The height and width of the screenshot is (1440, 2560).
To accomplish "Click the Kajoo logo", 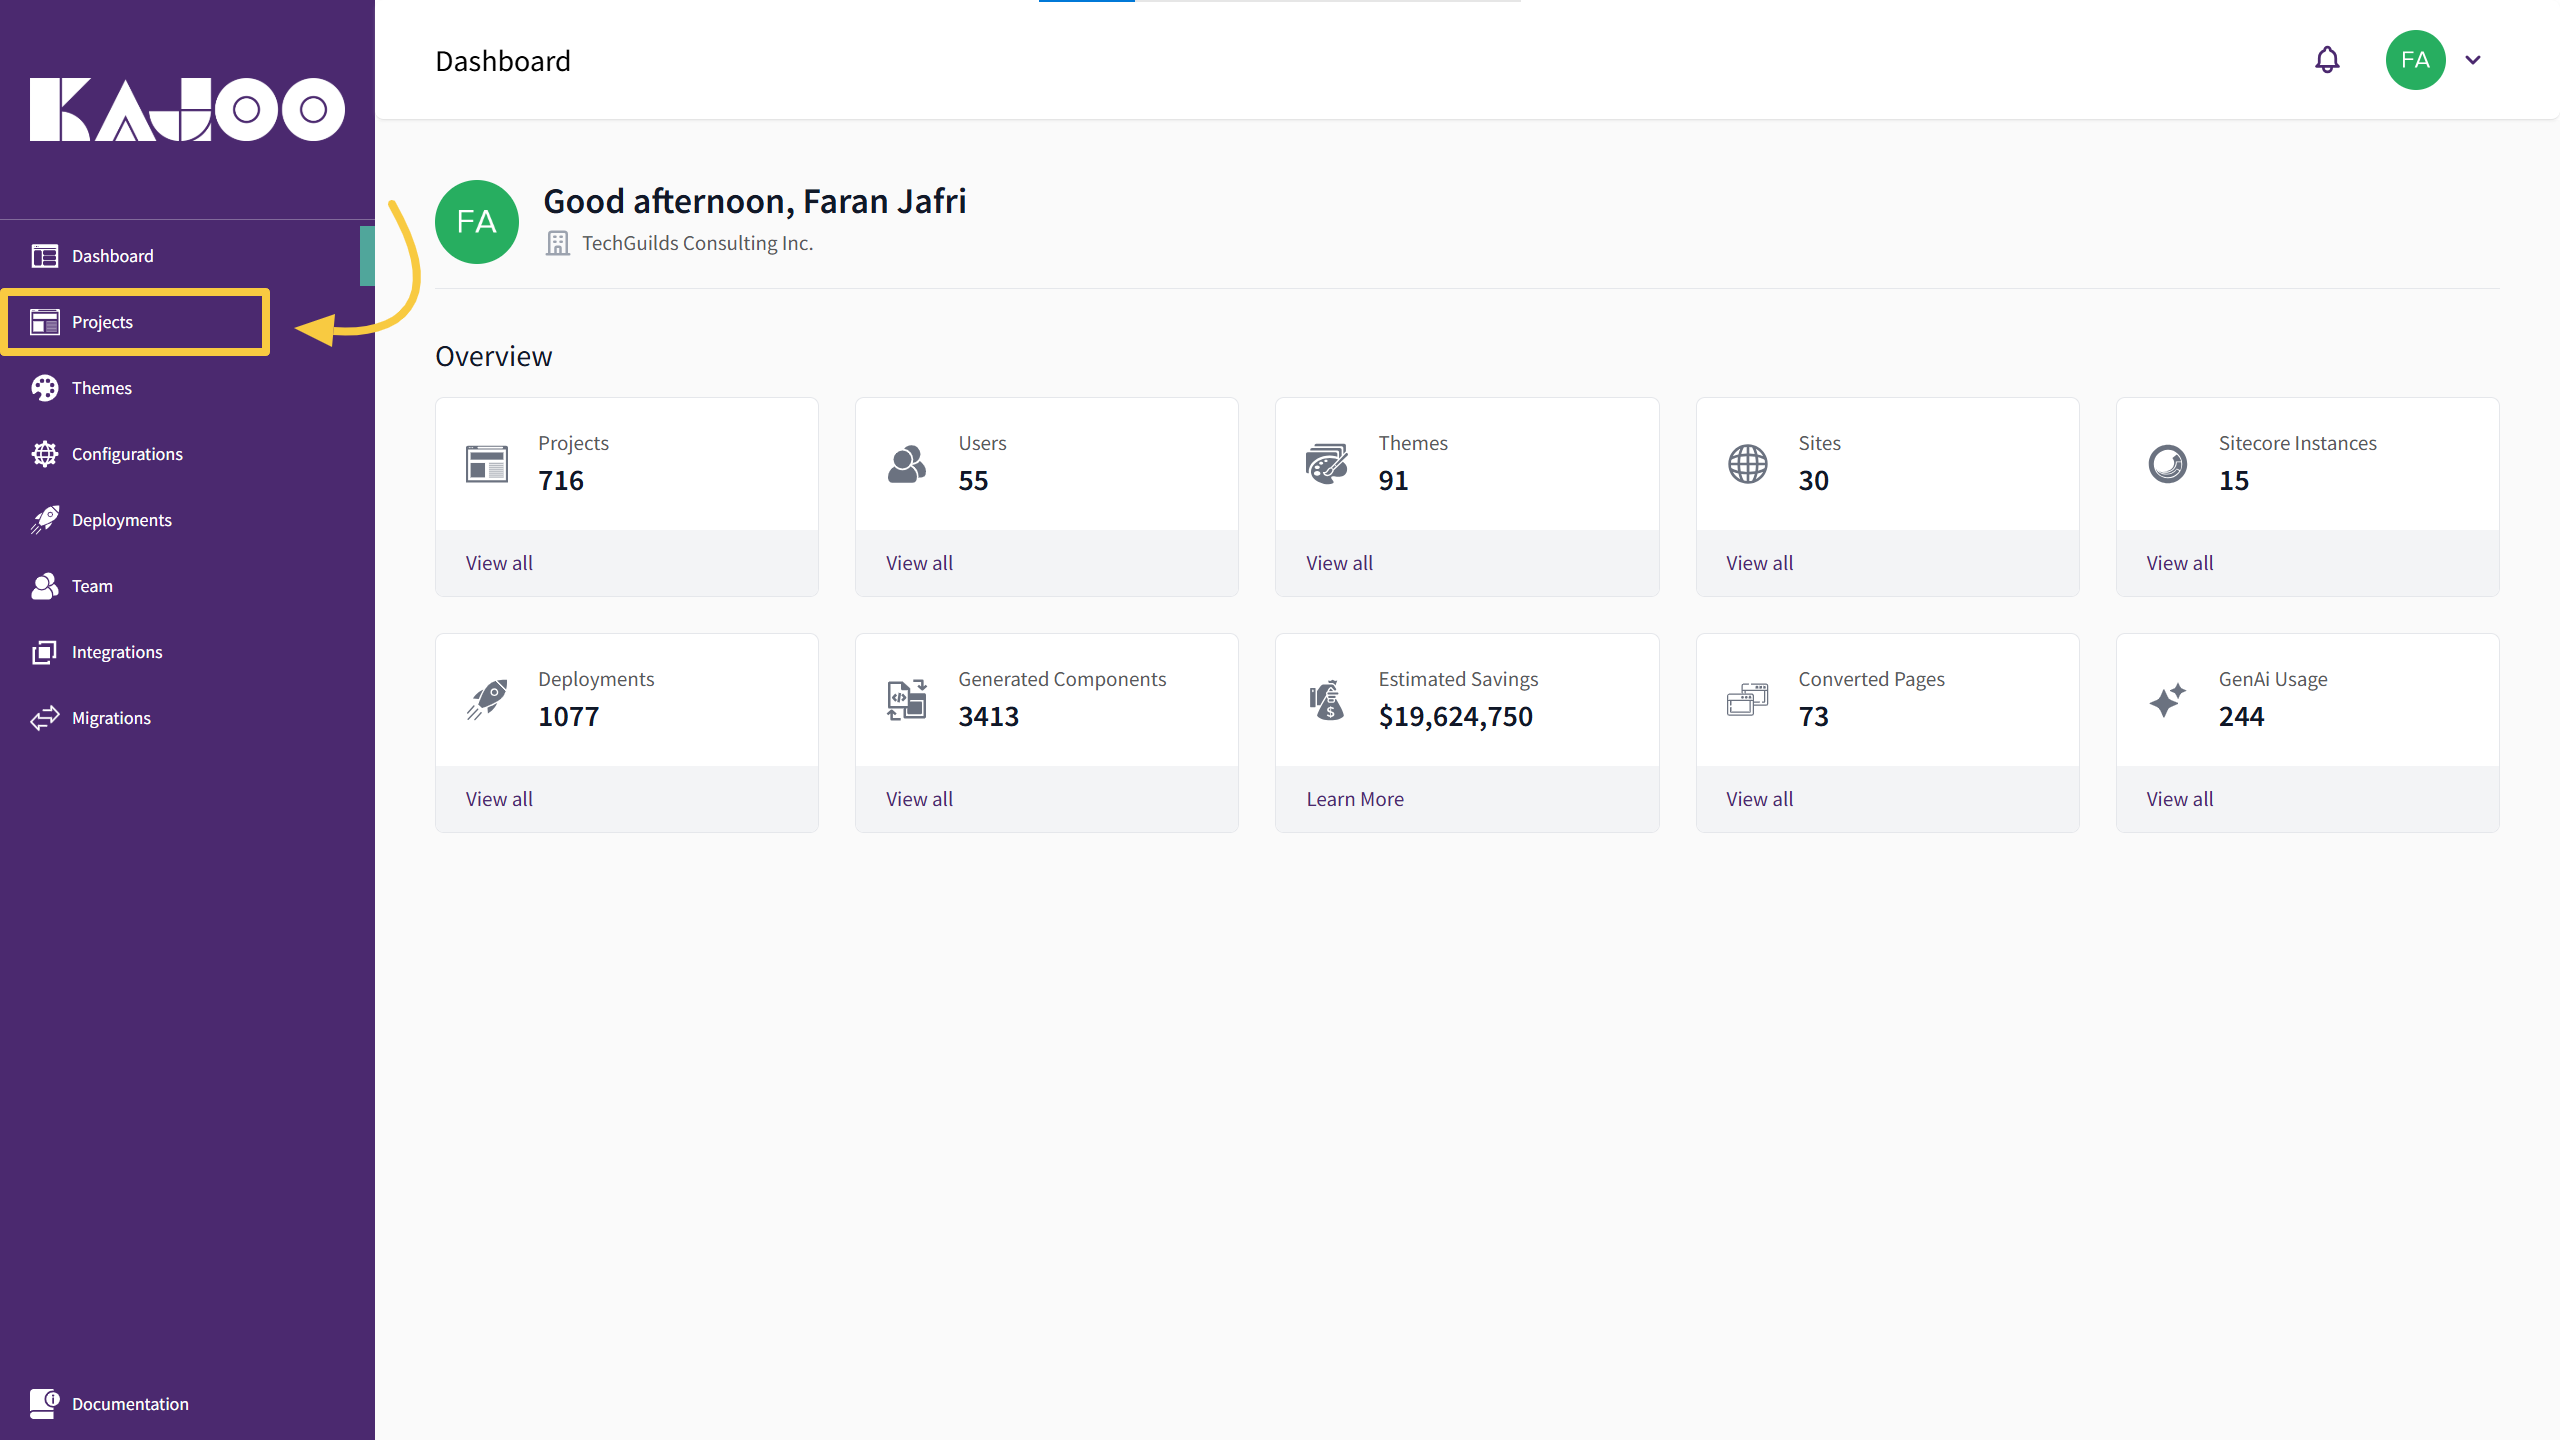I will [x=187, y=109].
